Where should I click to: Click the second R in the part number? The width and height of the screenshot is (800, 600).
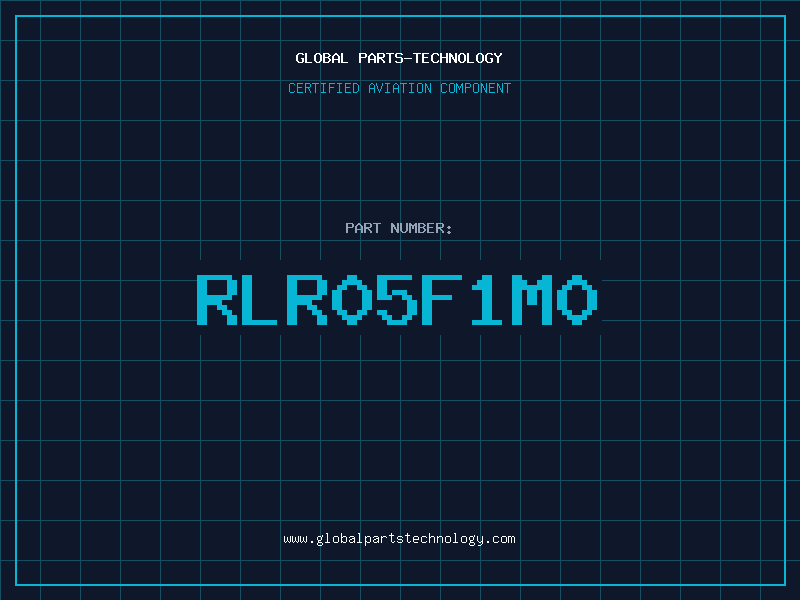point(306,299)
